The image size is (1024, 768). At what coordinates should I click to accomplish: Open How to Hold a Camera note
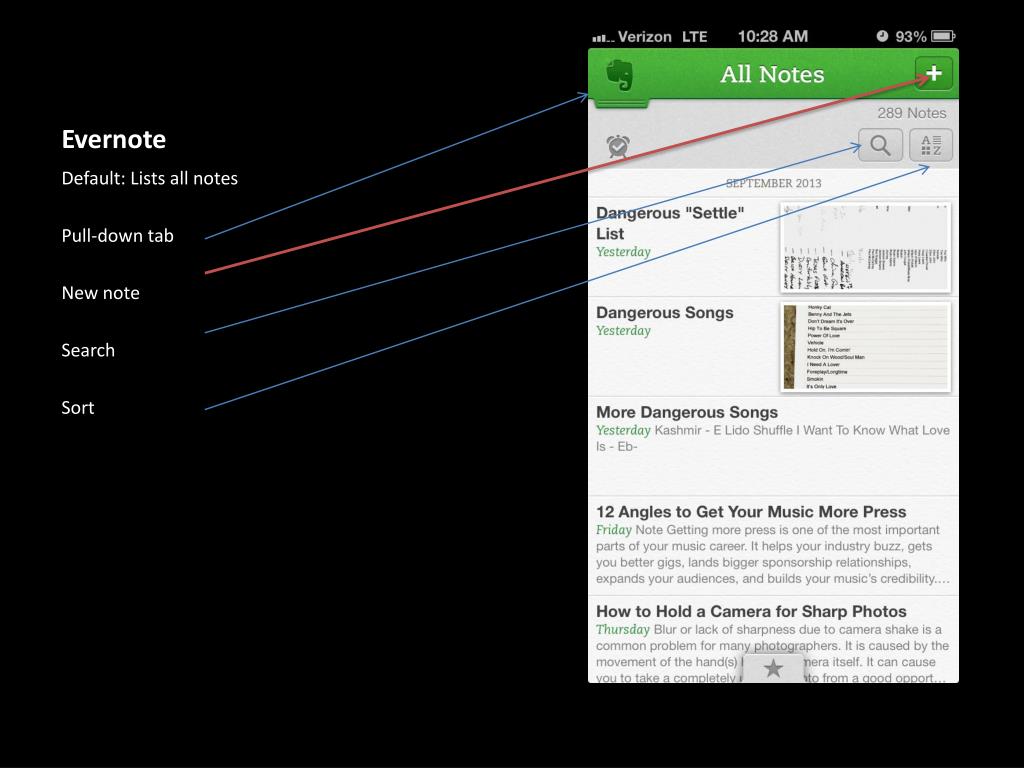pos(773,640)
